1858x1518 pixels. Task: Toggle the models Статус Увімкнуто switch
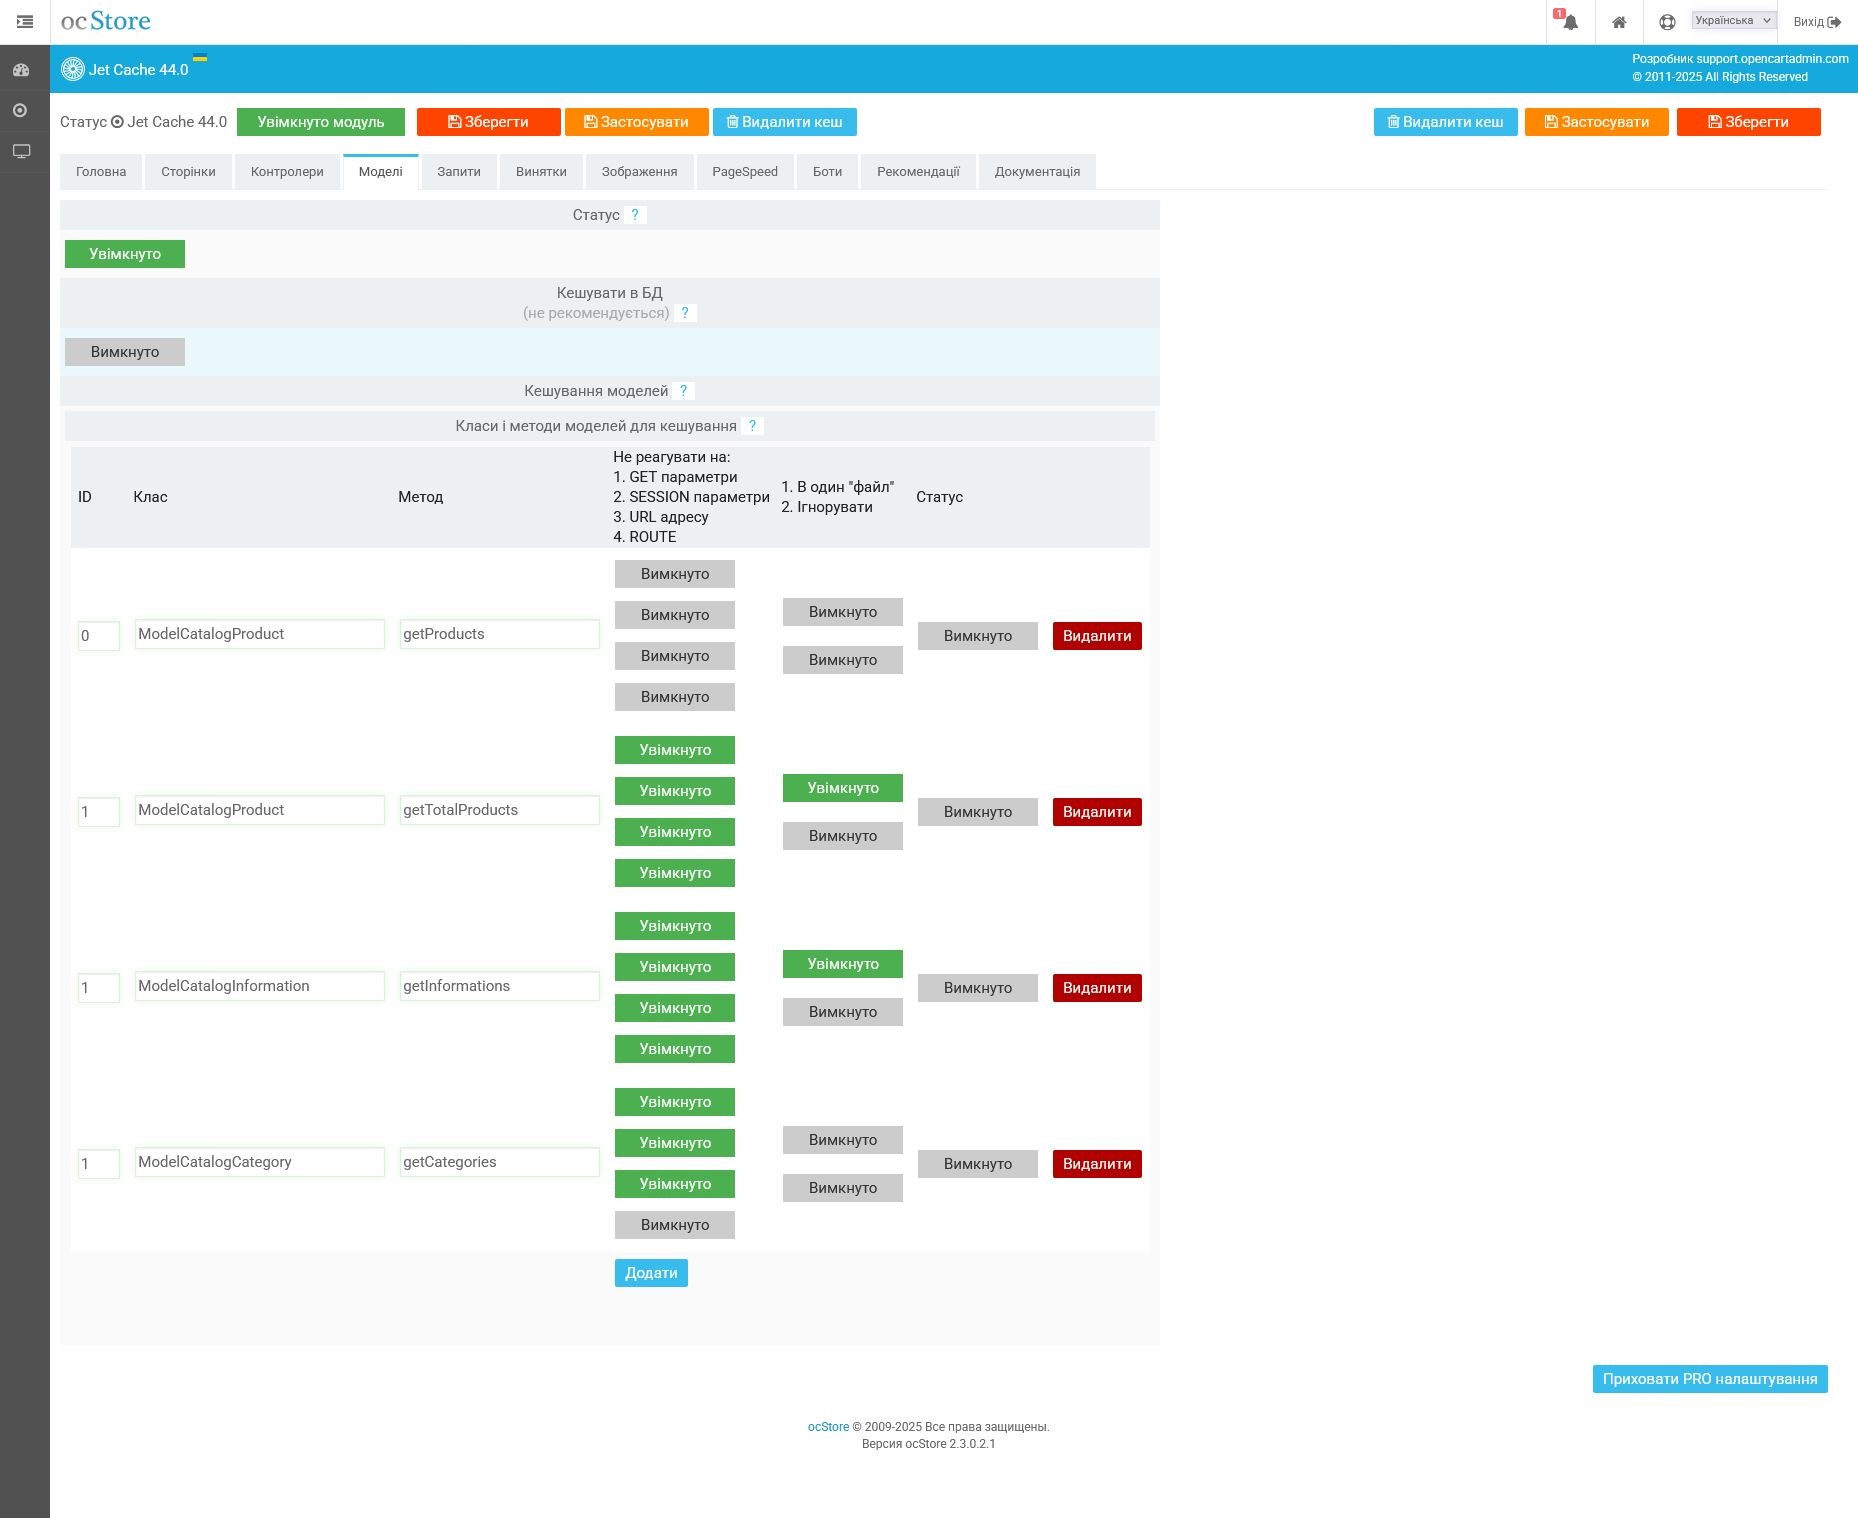(125, 254)
